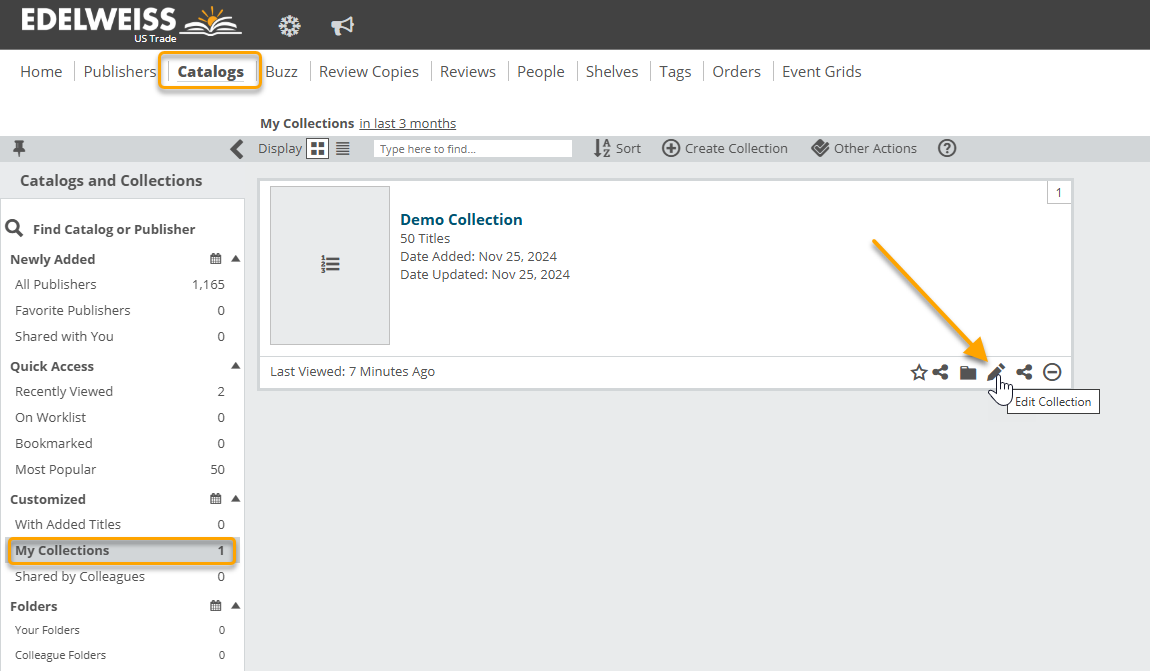Collapse the Customized section arrow
Screen dimensions: 1150x671
pyautogui.click(x=235, y=498)
